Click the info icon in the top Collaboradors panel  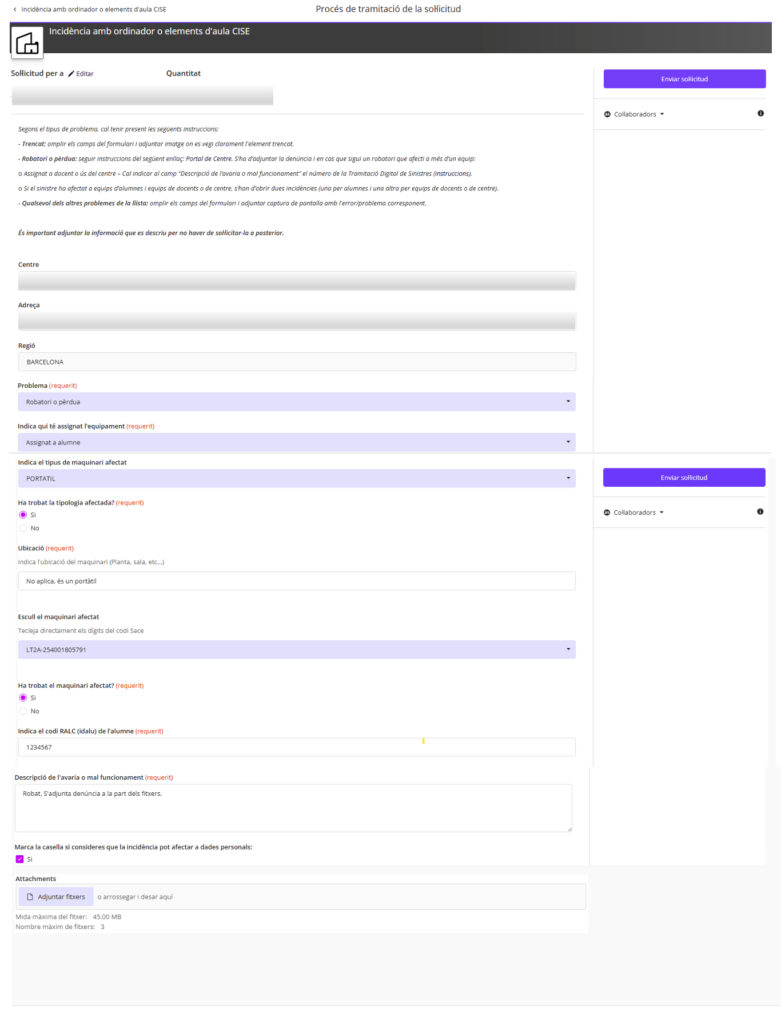[761, 114]
